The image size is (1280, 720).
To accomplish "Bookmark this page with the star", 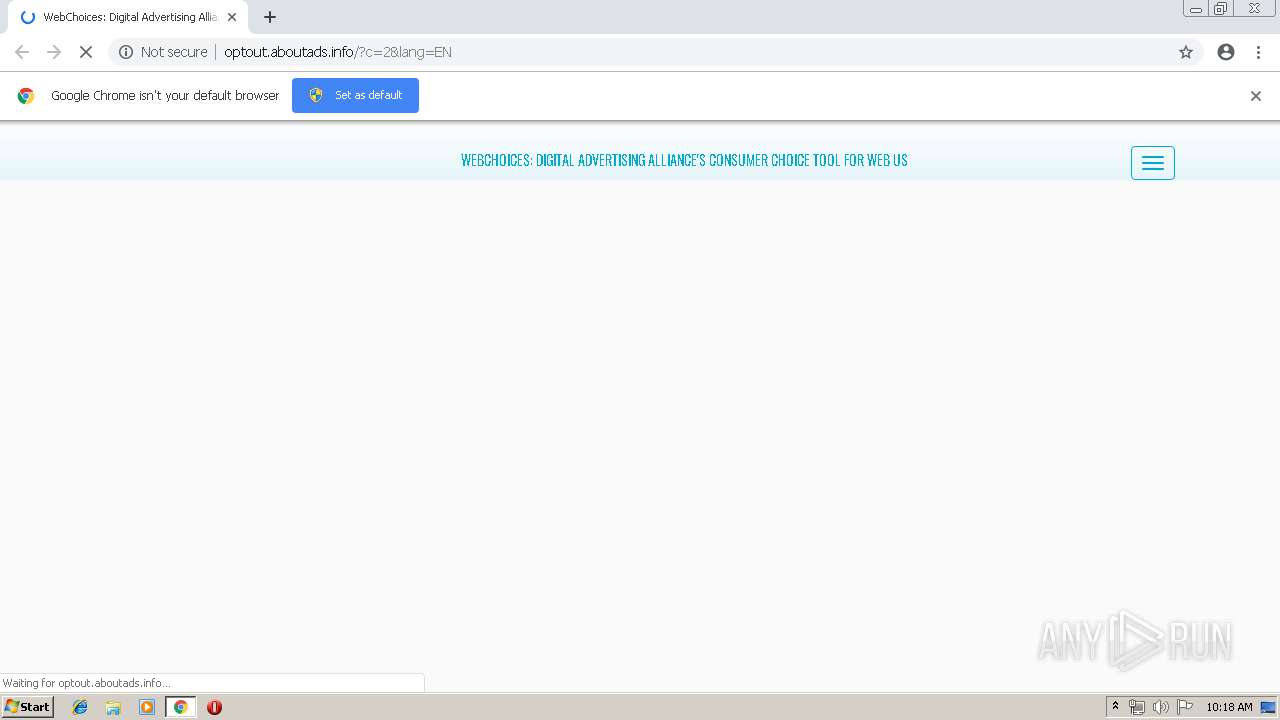I will (x=1186, y=52).
